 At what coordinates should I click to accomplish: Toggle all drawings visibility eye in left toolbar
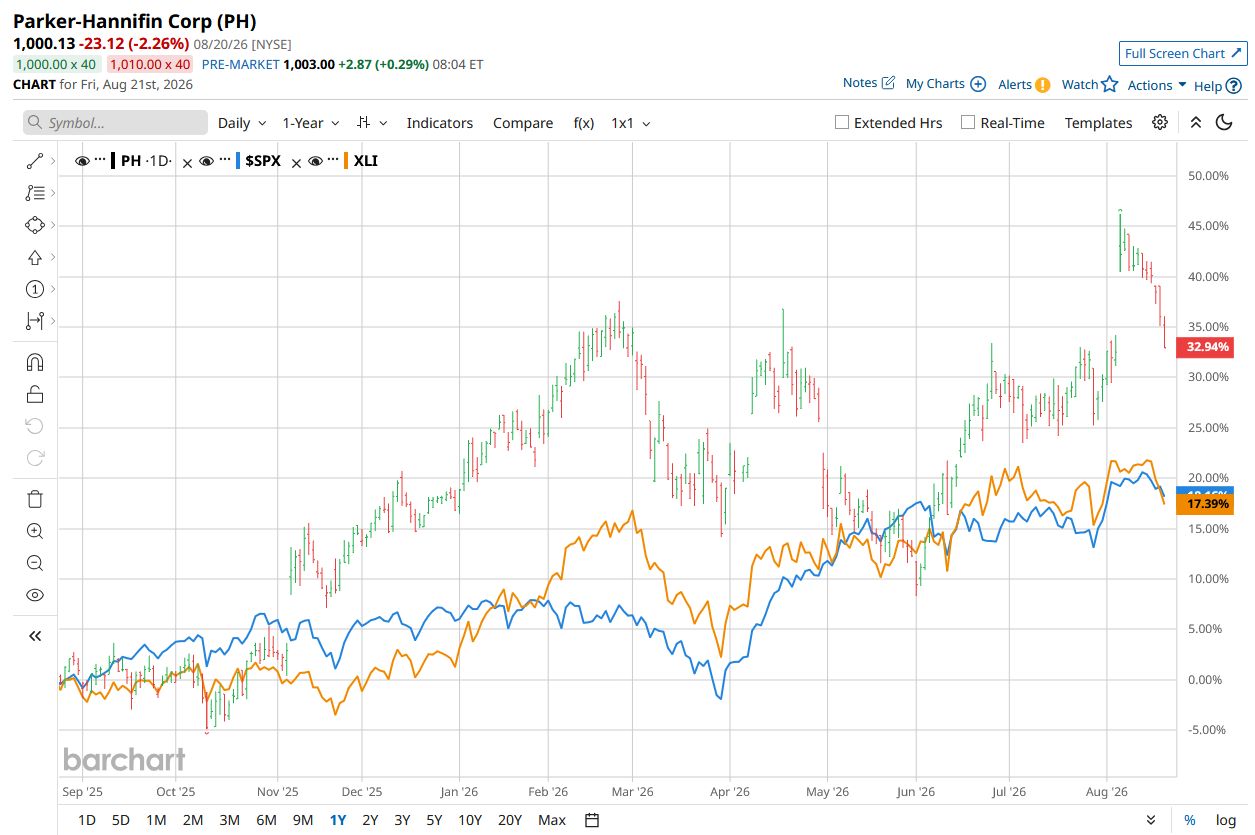tap(34, 595)
